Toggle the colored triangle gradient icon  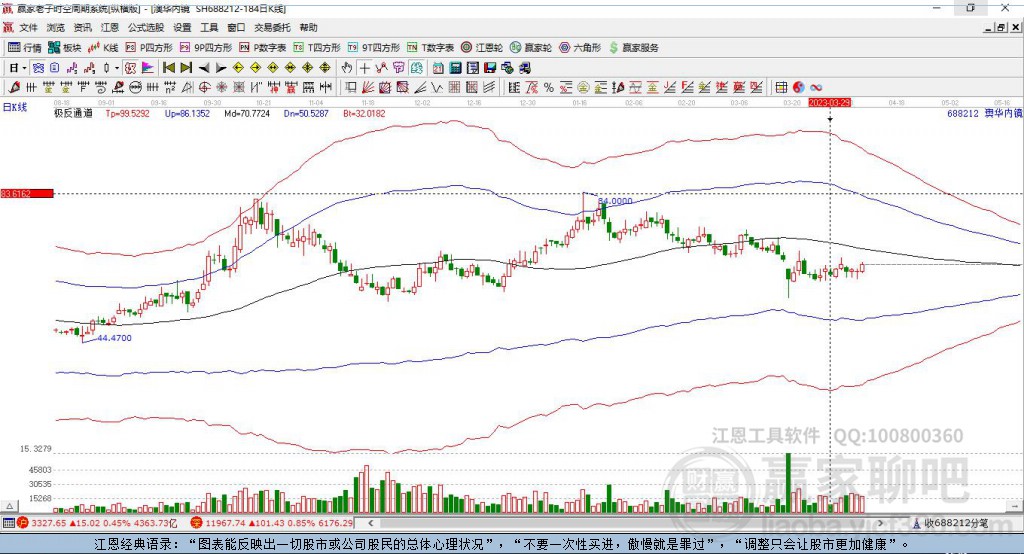pyautogui.click(x=148, y=68)
